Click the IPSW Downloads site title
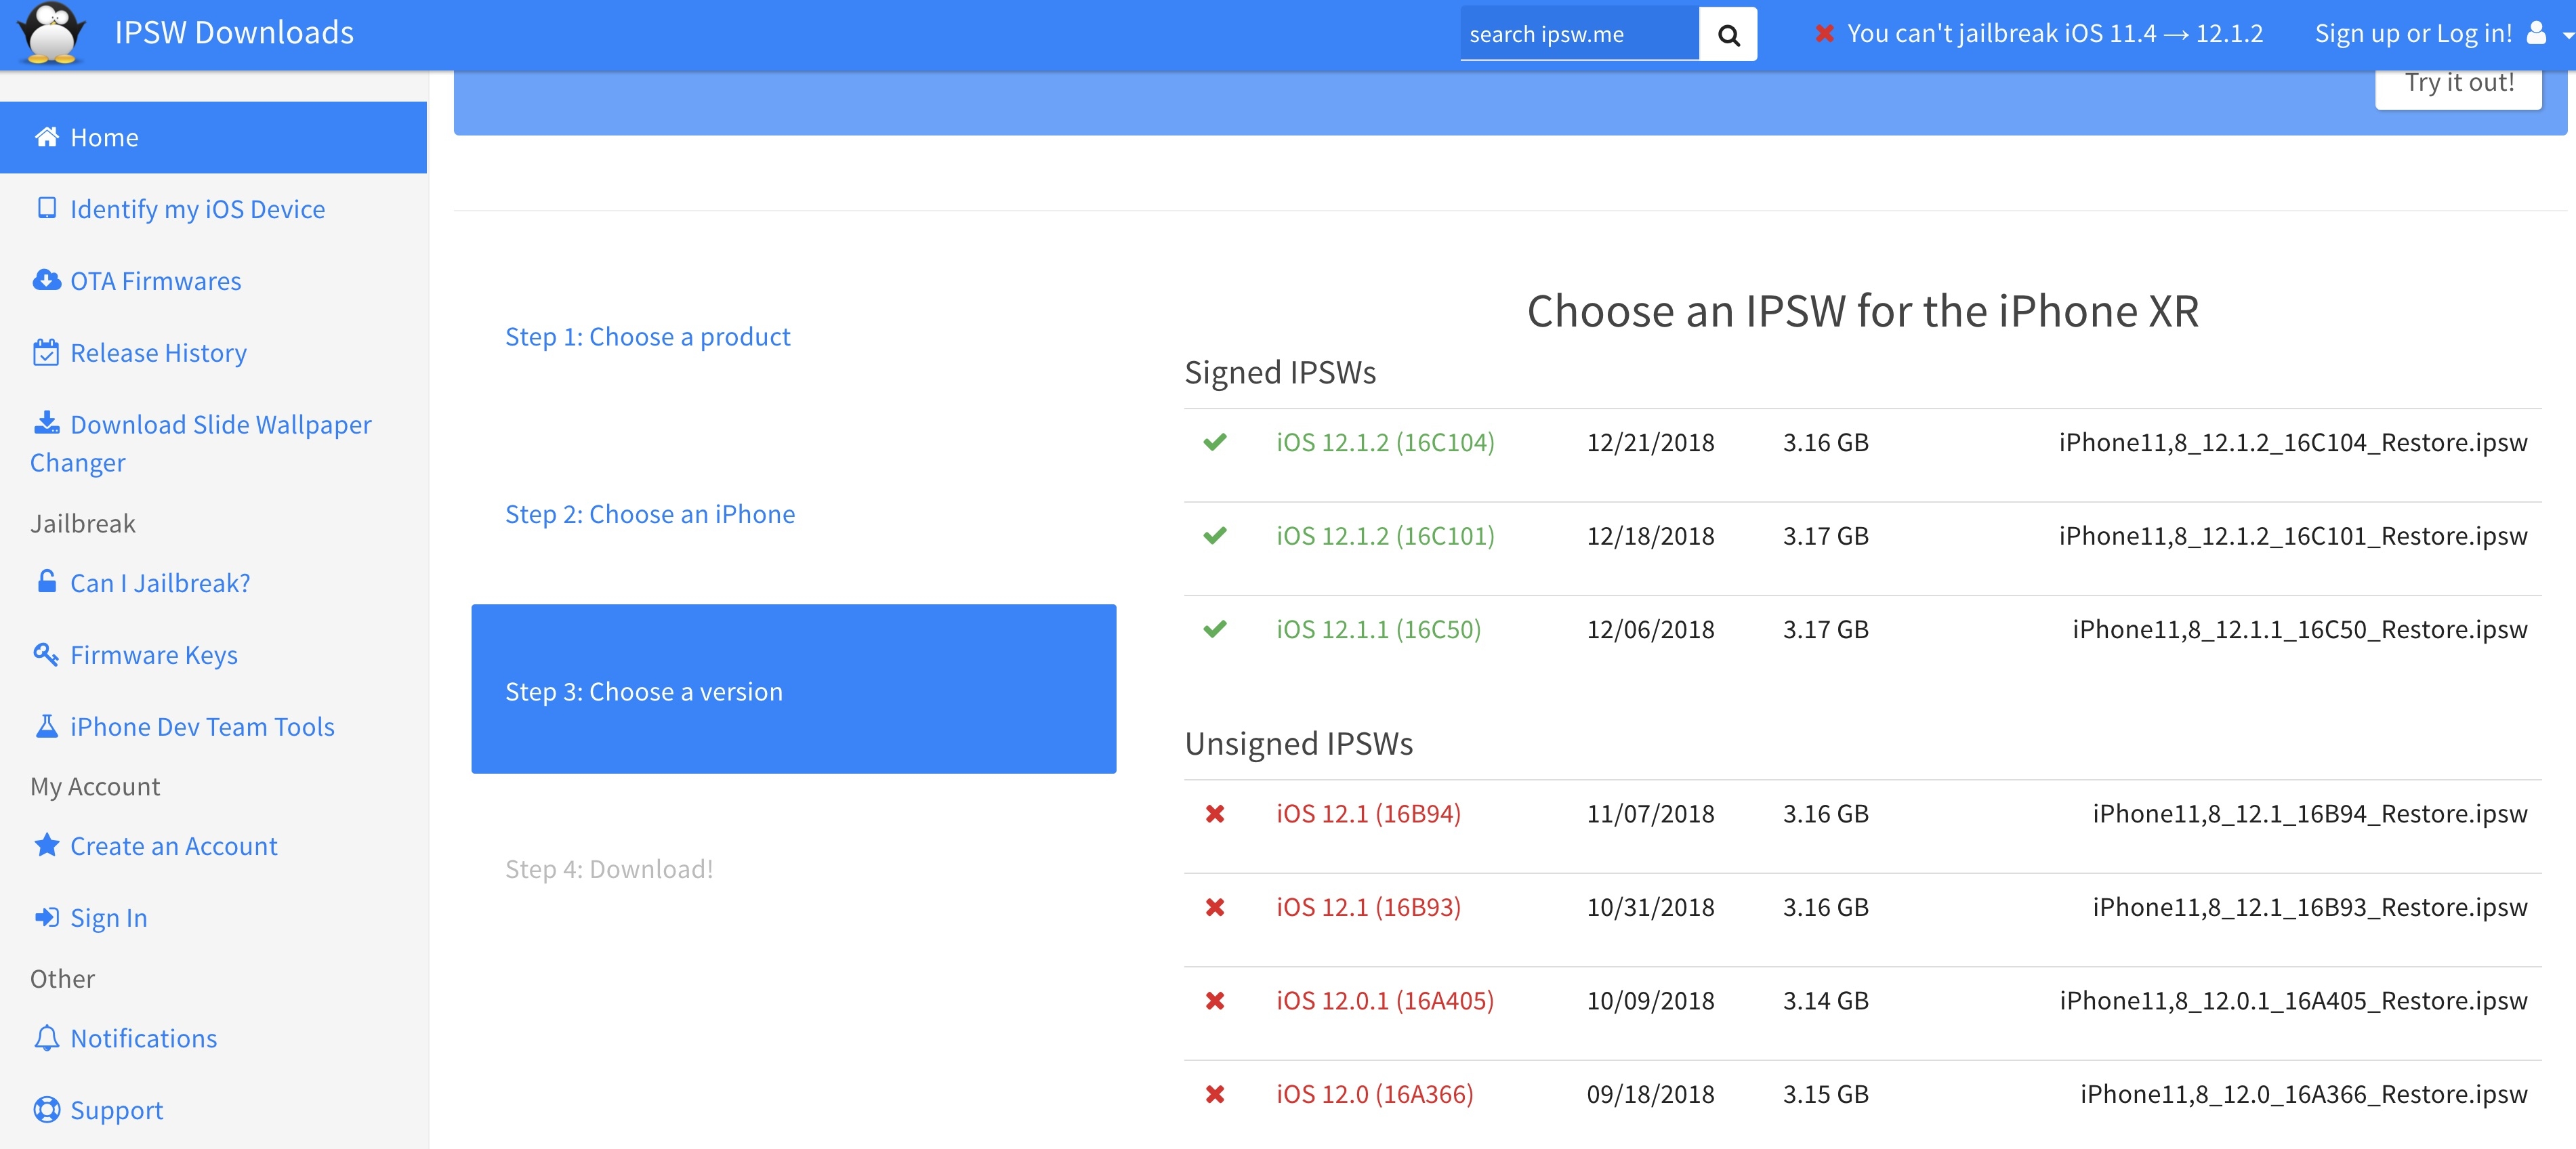 tap(234, 33)
